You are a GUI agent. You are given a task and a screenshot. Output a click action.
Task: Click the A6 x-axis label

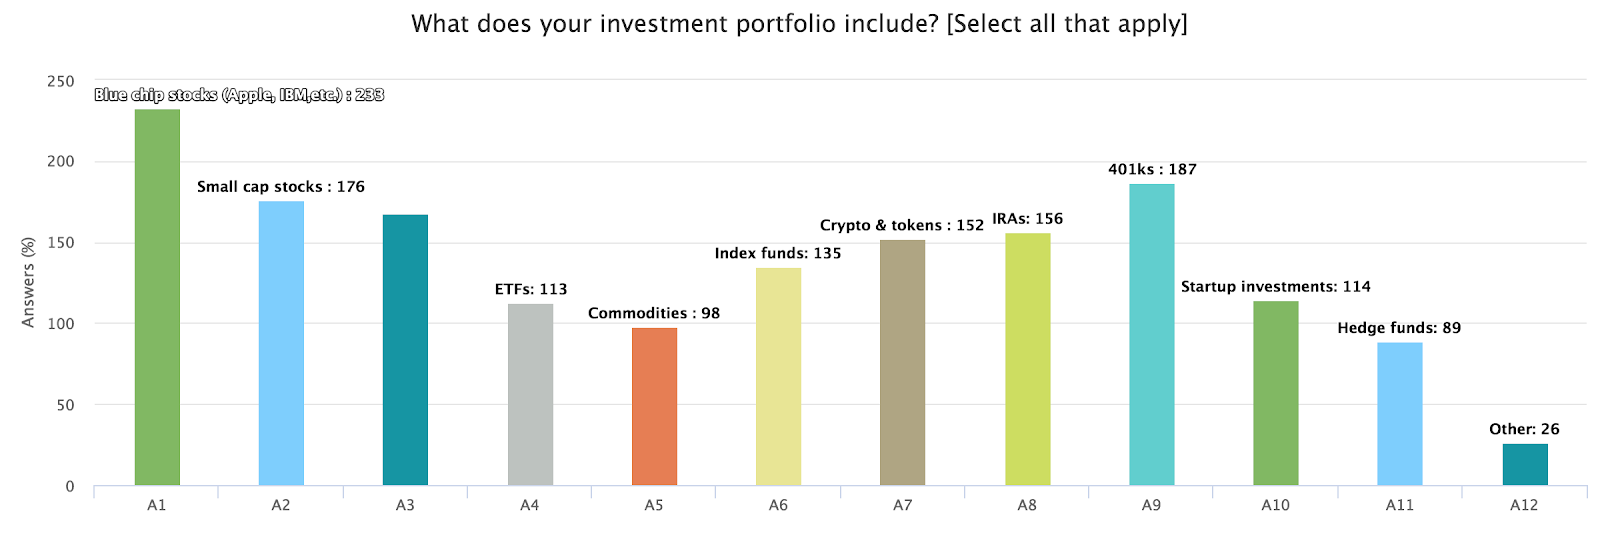pyautogui.click(x=778, y=505)
